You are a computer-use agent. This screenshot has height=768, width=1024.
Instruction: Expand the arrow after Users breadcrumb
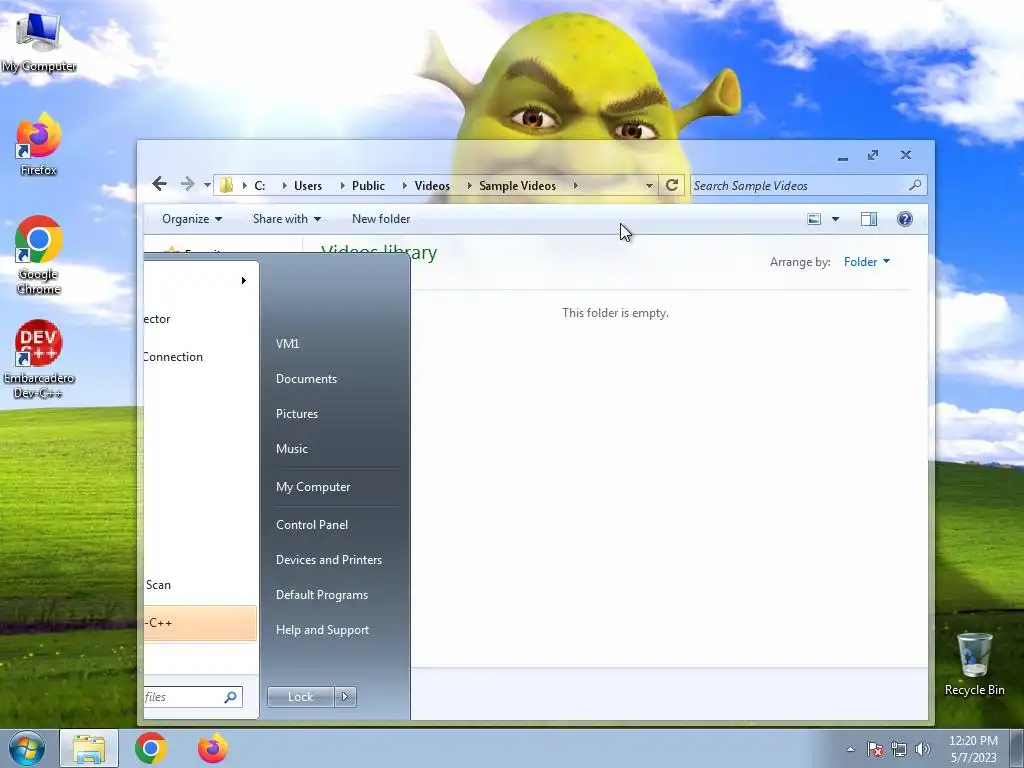pos(342,185)
